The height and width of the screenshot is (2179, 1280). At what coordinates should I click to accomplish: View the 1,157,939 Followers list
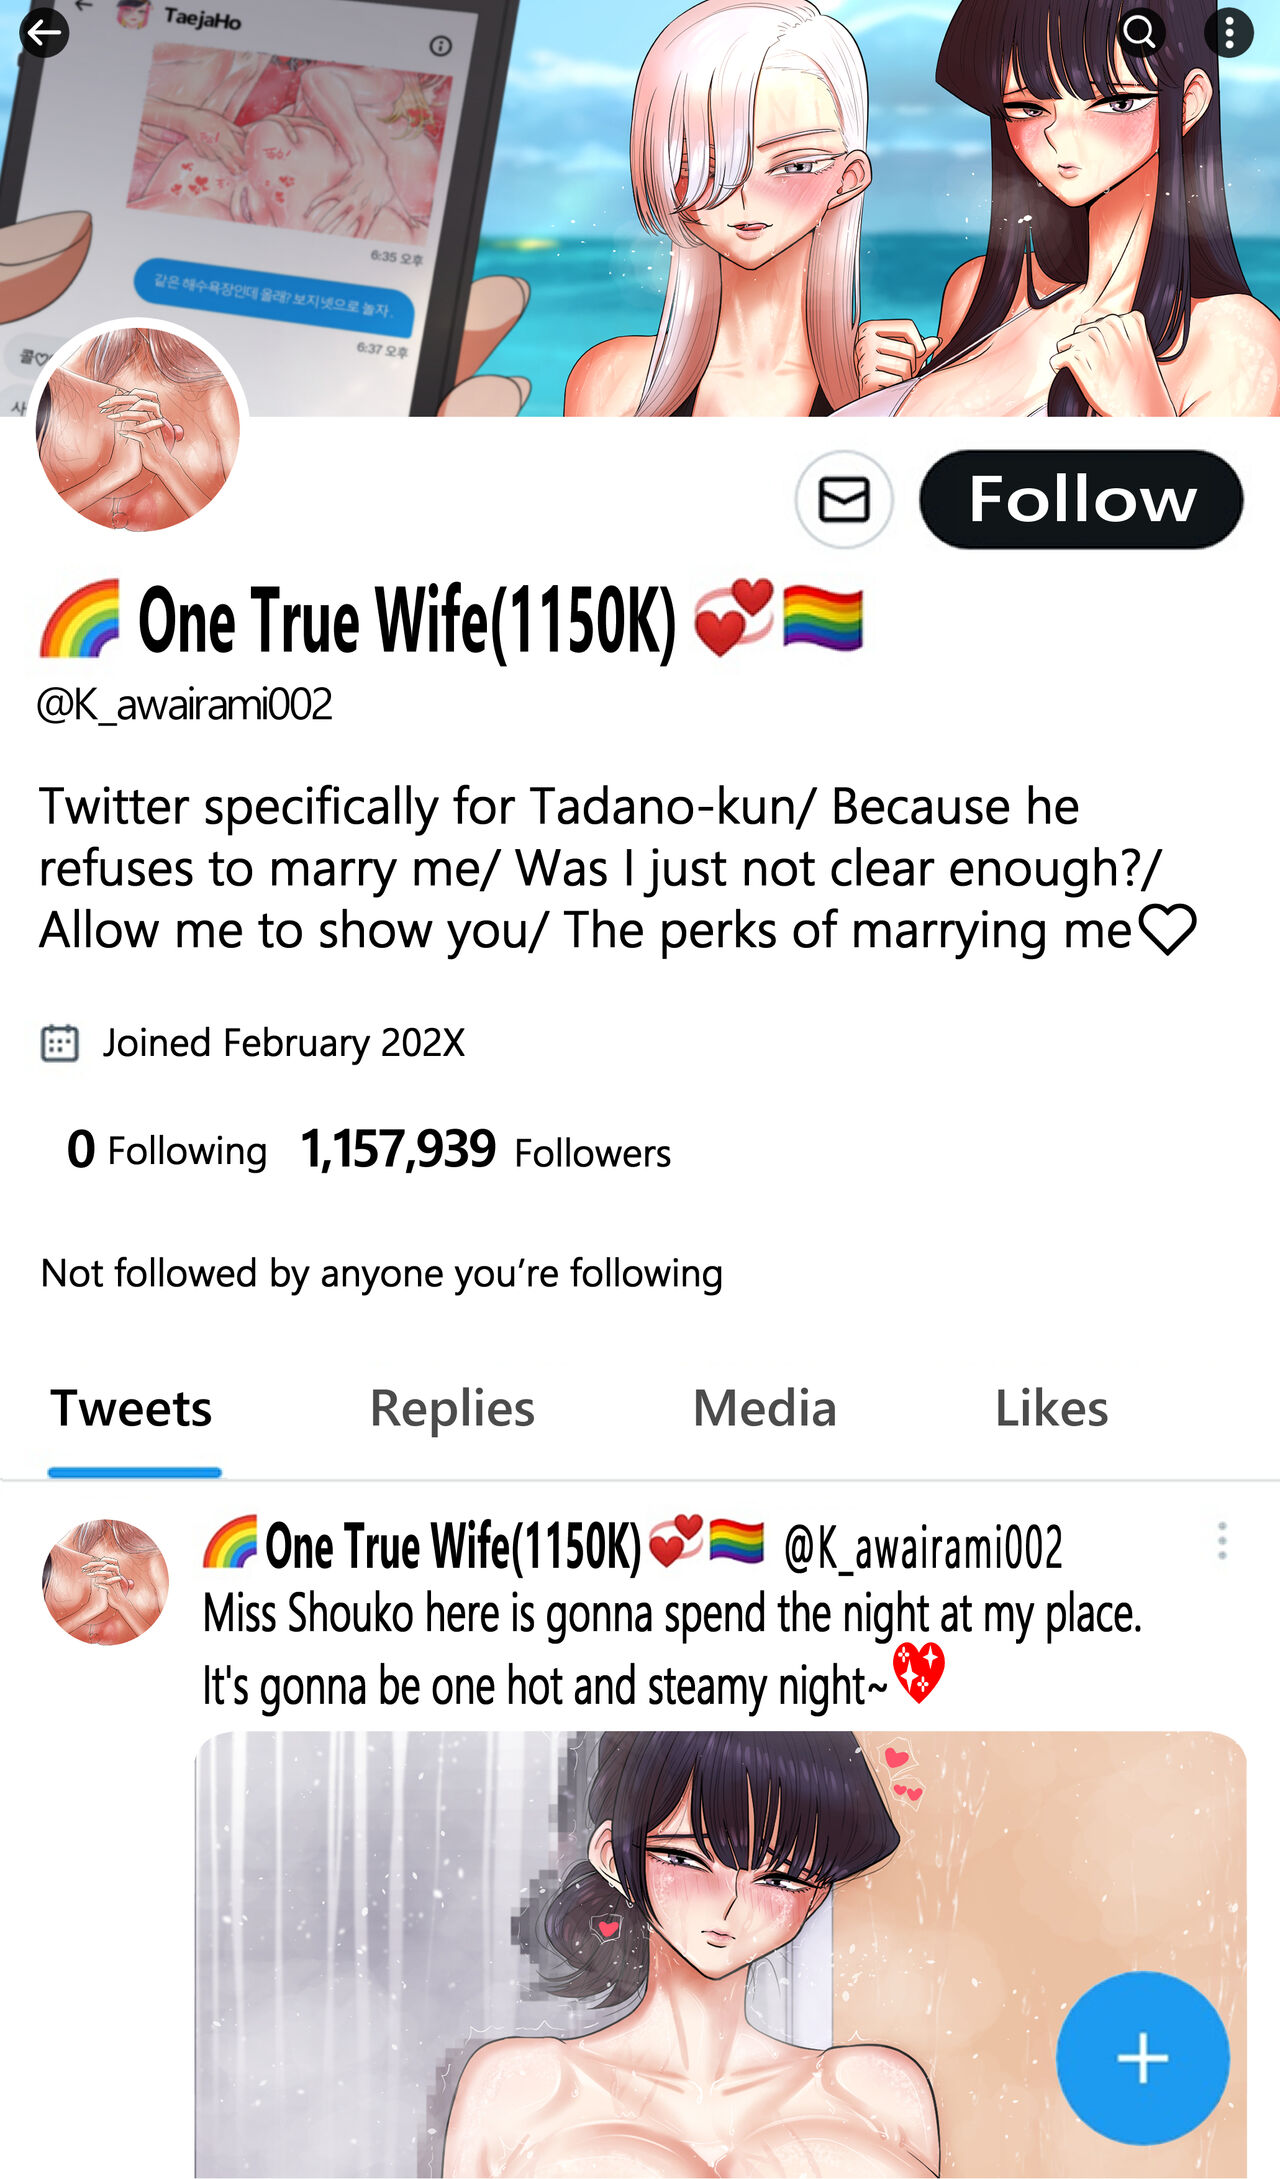(x=486, y=1150)
